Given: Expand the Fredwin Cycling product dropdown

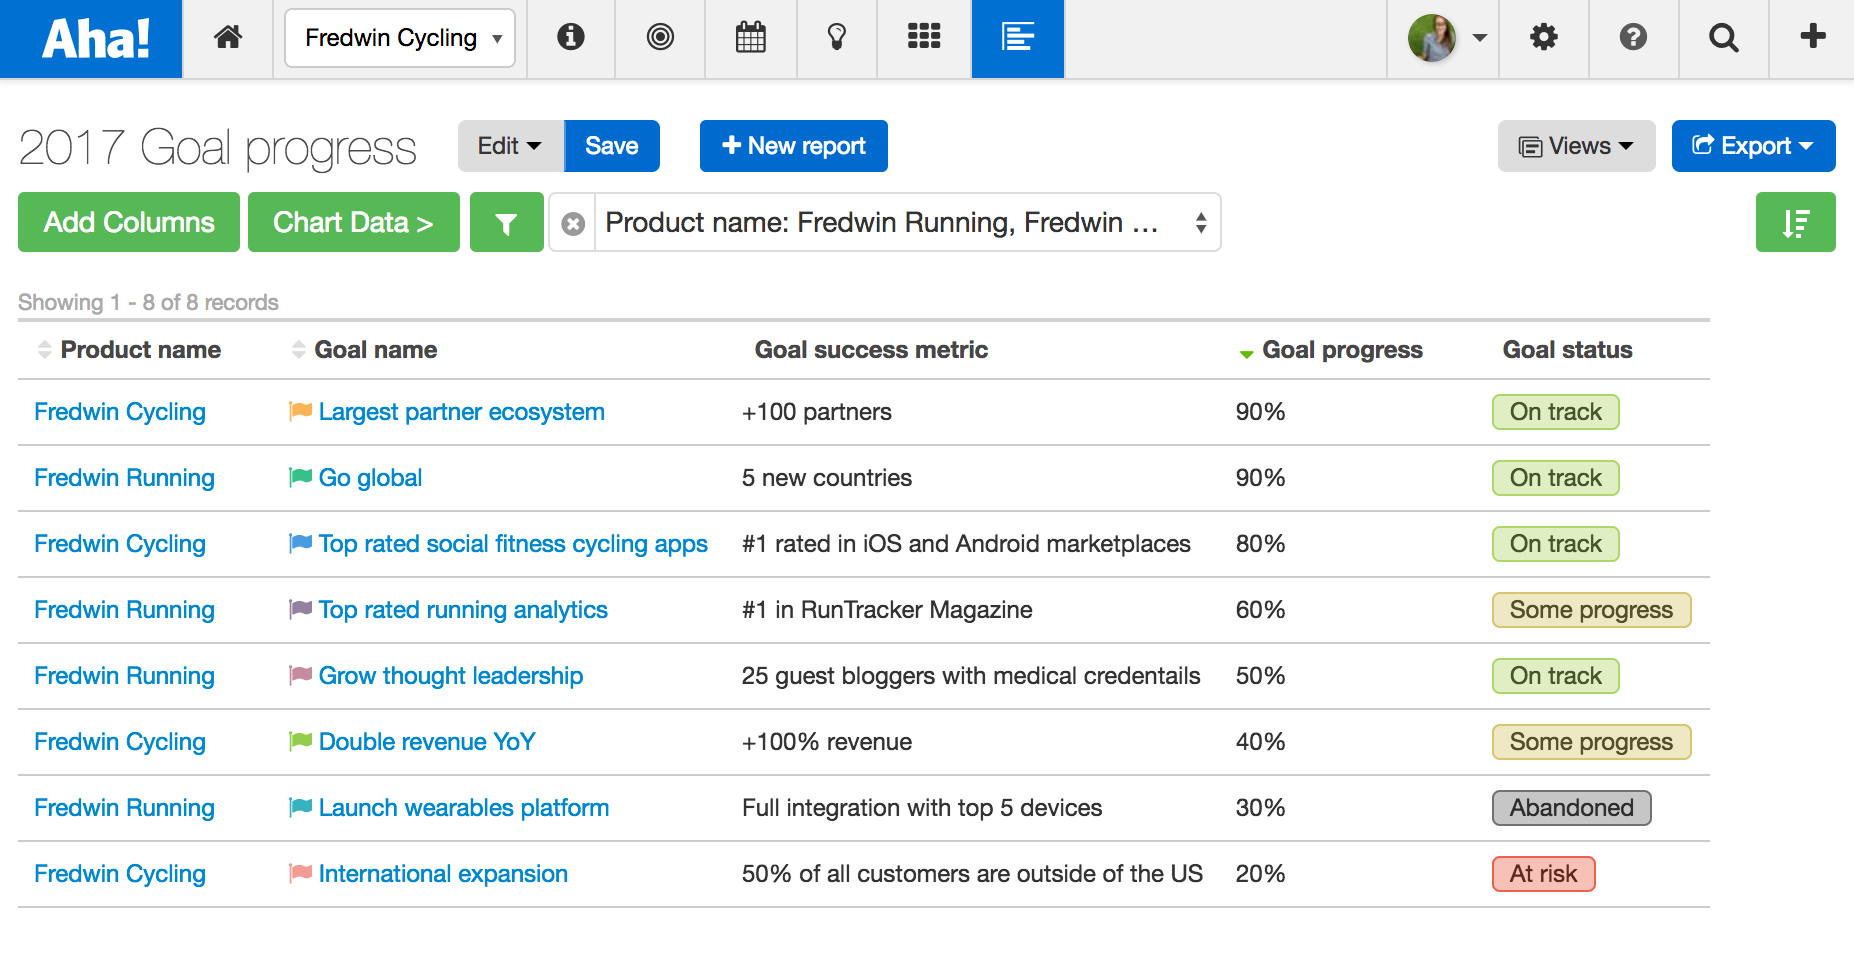Looking at the screenshot, I should click(x=400, y=38).
